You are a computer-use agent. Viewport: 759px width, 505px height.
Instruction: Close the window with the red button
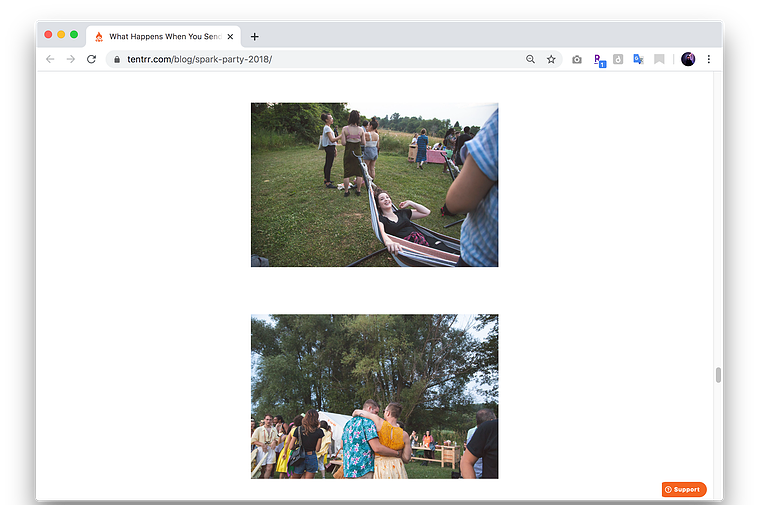click(x=48, y=34)
